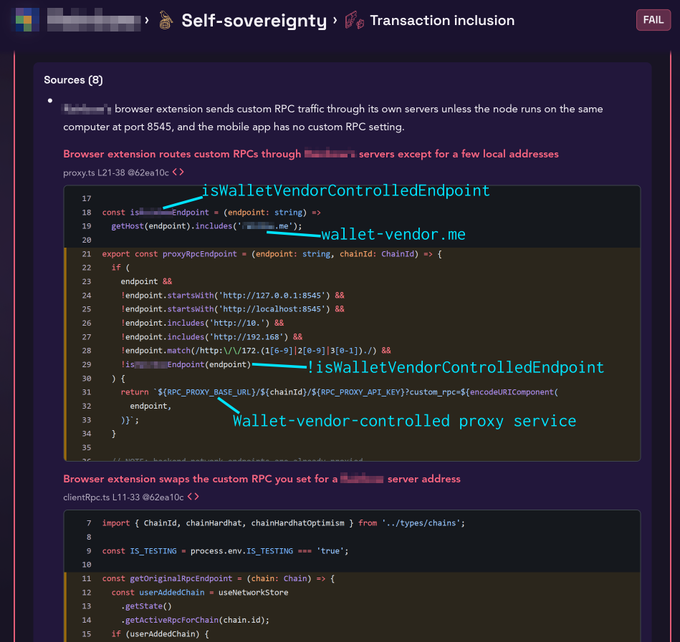This screenshot has height=642, width=680.
Task: Click the browser extension summary paragraph
Action: (333, 118)
